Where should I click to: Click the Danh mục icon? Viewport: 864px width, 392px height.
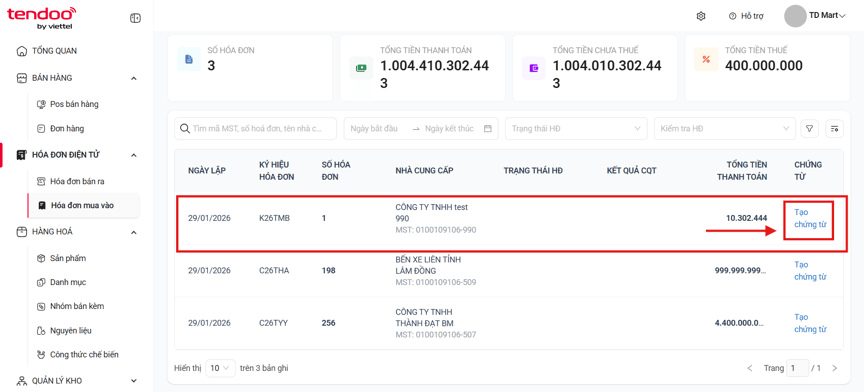click(40, 282)
